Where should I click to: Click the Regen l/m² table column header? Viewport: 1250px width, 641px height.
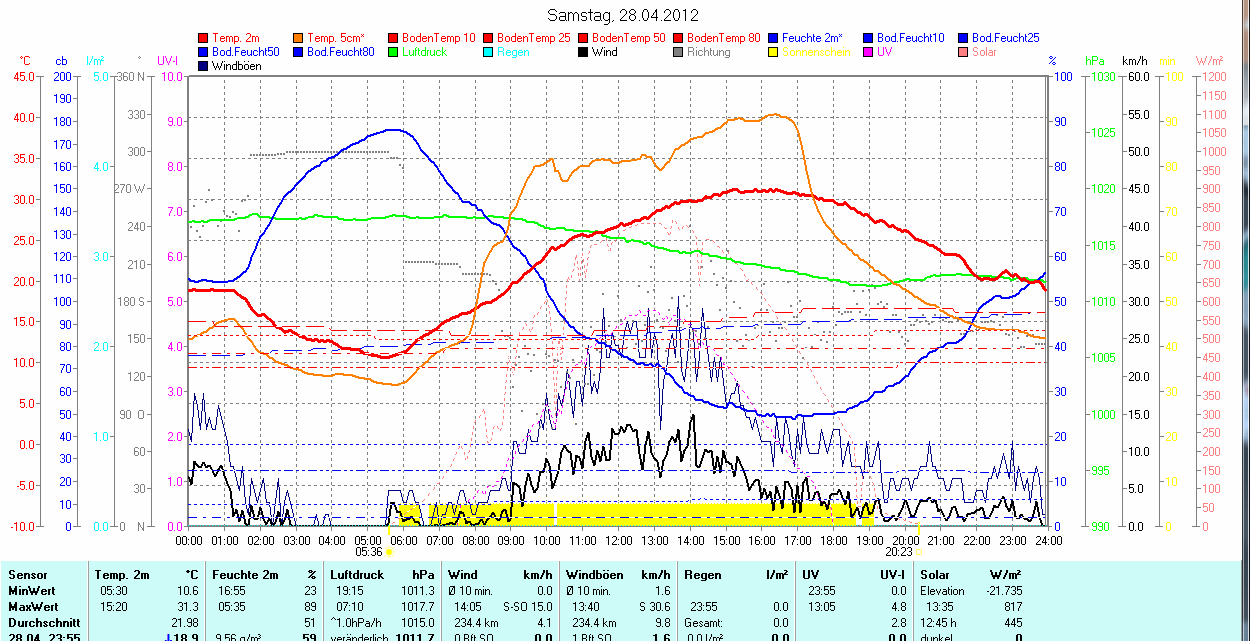(734, 575)
